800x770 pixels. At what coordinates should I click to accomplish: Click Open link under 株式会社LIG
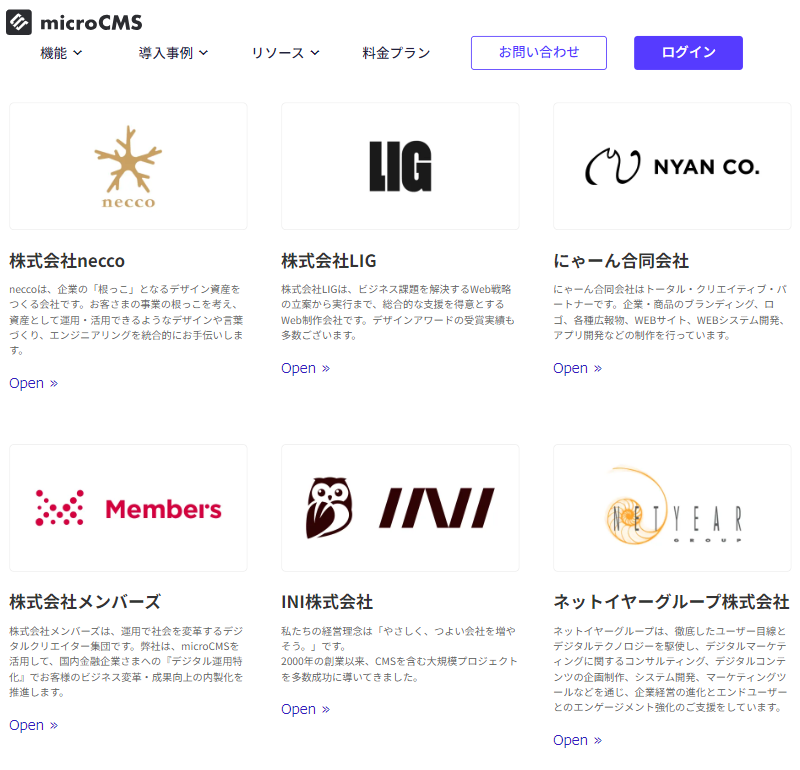306,368
